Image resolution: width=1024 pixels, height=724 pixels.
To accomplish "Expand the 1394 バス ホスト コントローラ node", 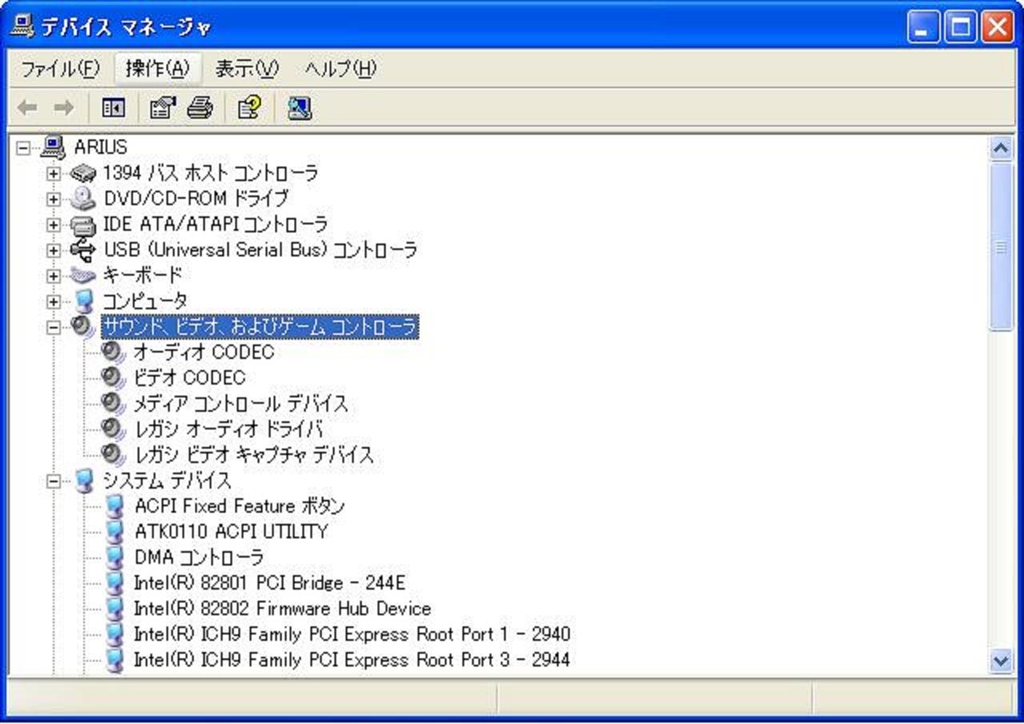I will [54, 174].
